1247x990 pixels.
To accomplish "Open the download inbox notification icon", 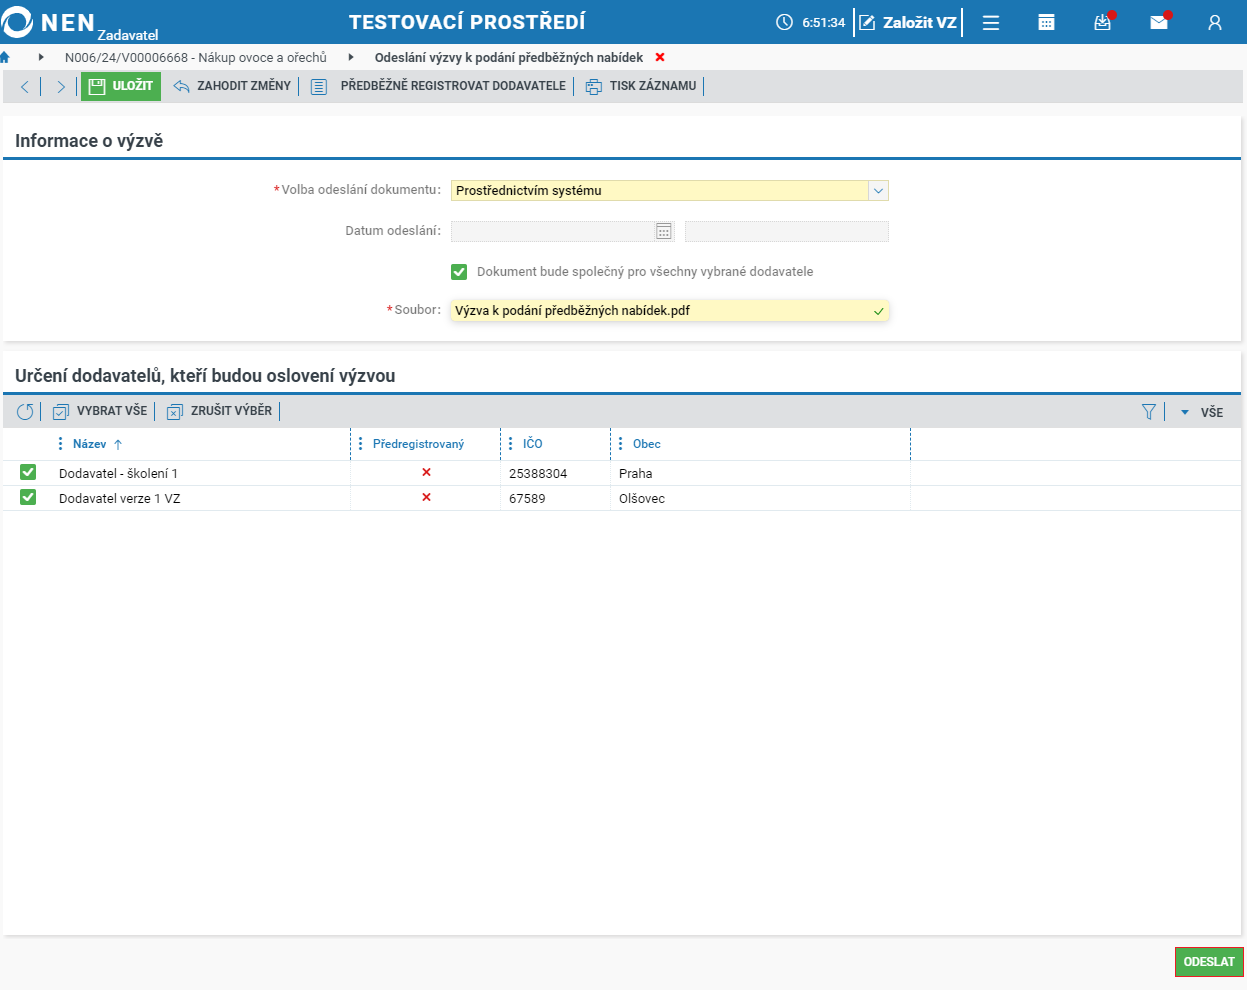I will tap(1103, 22).
